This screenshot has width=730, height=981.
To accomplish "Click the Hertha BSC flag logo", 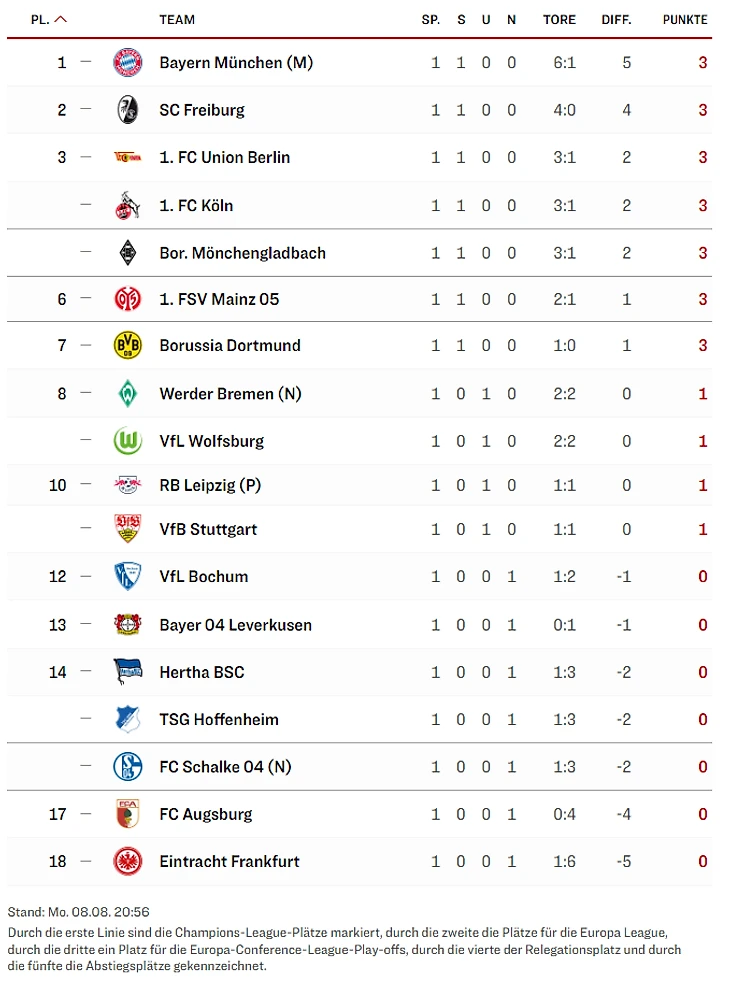I will (x=127, y=672).
